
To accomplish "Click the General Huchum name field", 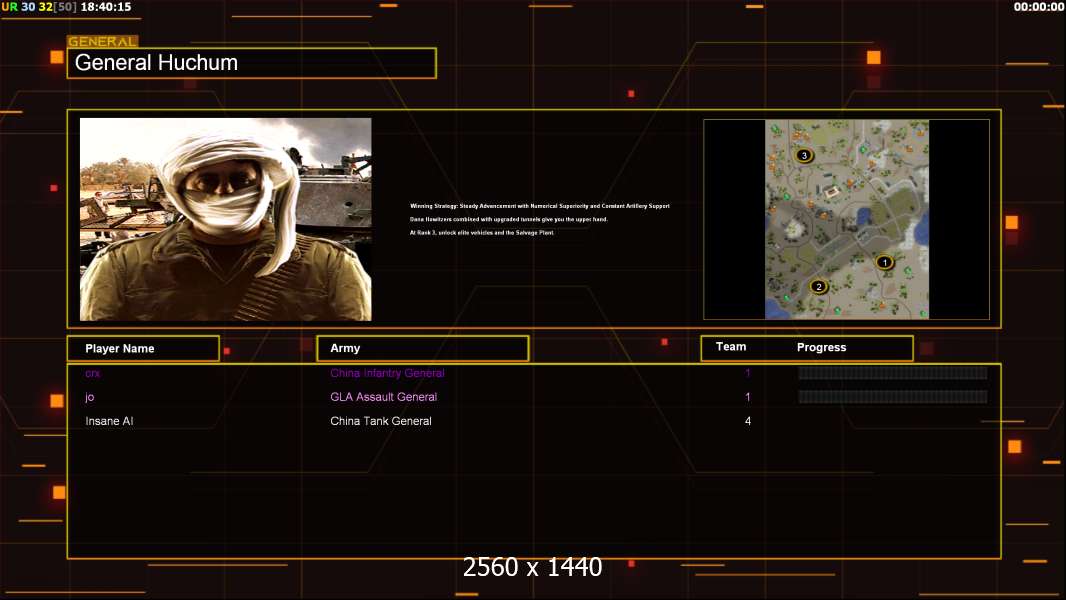I will click(252, 63).
